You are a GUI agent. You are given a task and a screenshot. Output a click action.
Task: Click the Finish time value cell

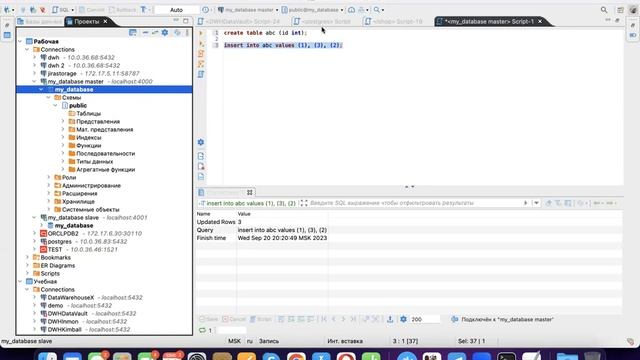(x=282, y=238)
